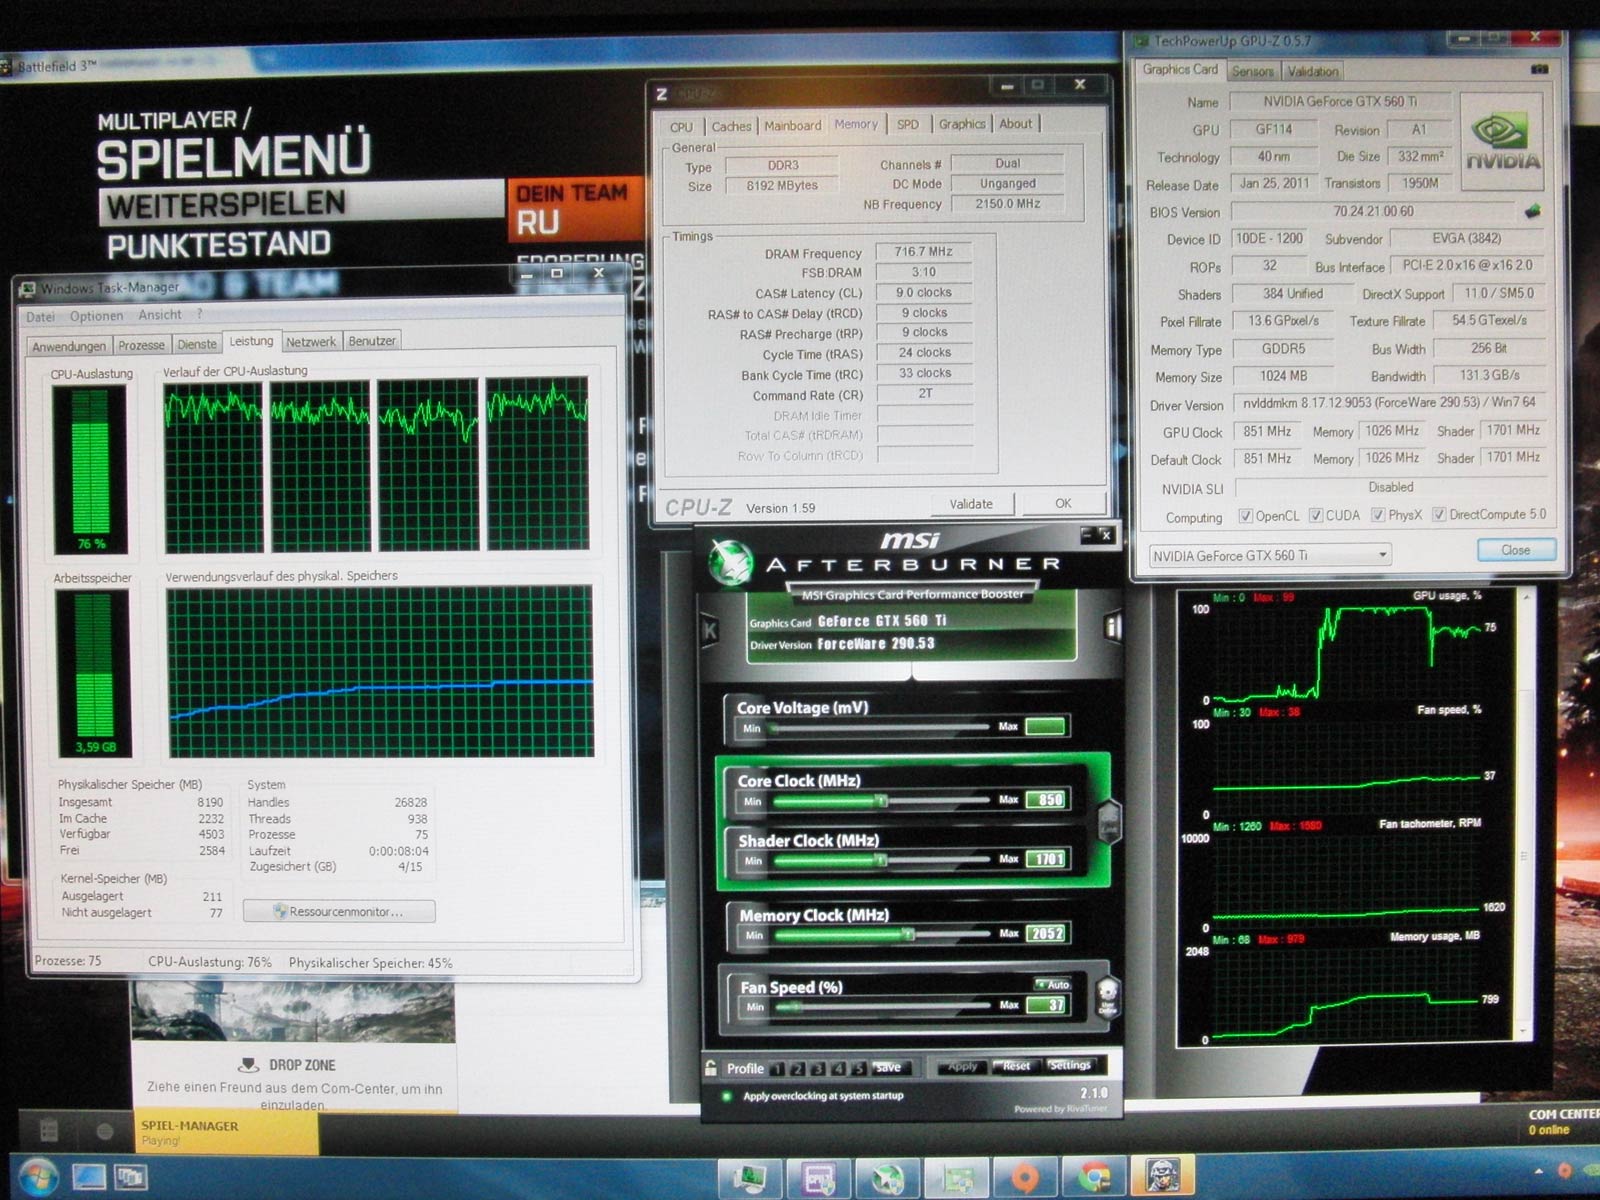1600x1200 pixels.
Task: Click Weiterspielen in Battlefield 3 menu
Action: pos(226,204)
